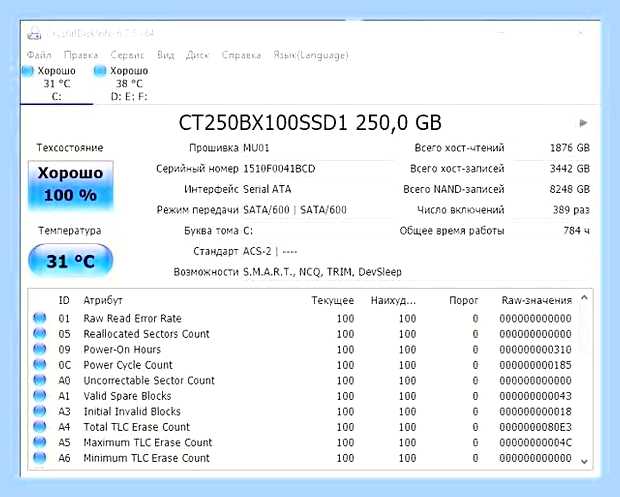Click firmware value MU01
This screenshot has width=620, height=497.
(256, 148)
